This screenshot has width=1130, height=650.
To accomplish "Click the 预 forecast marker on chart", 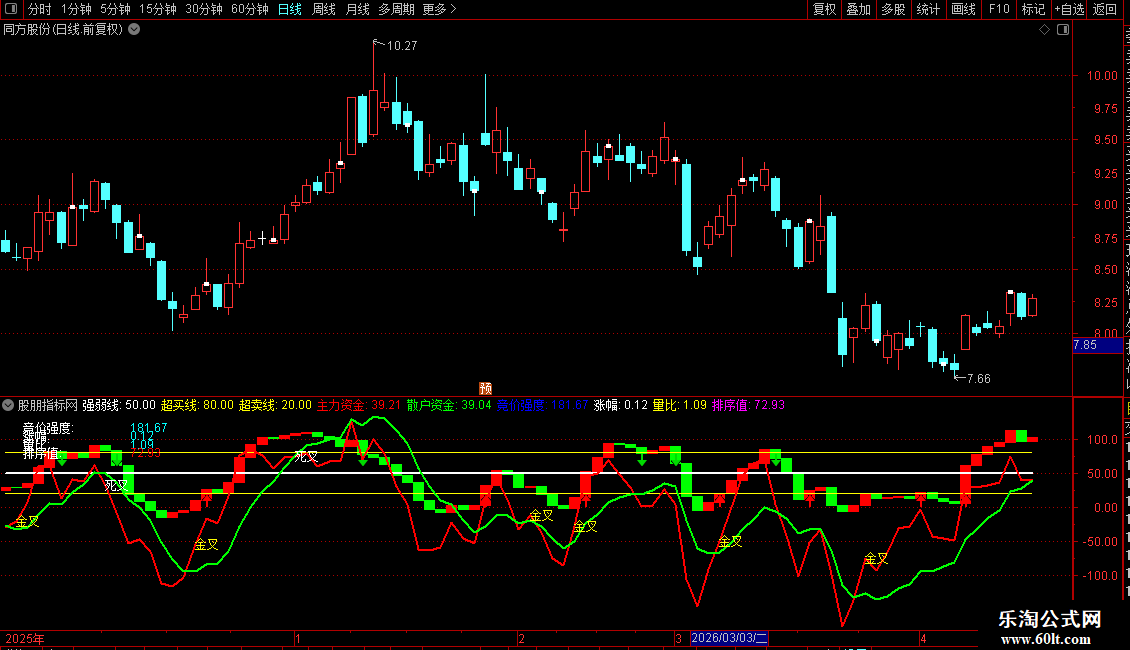I will click(486, 388).
